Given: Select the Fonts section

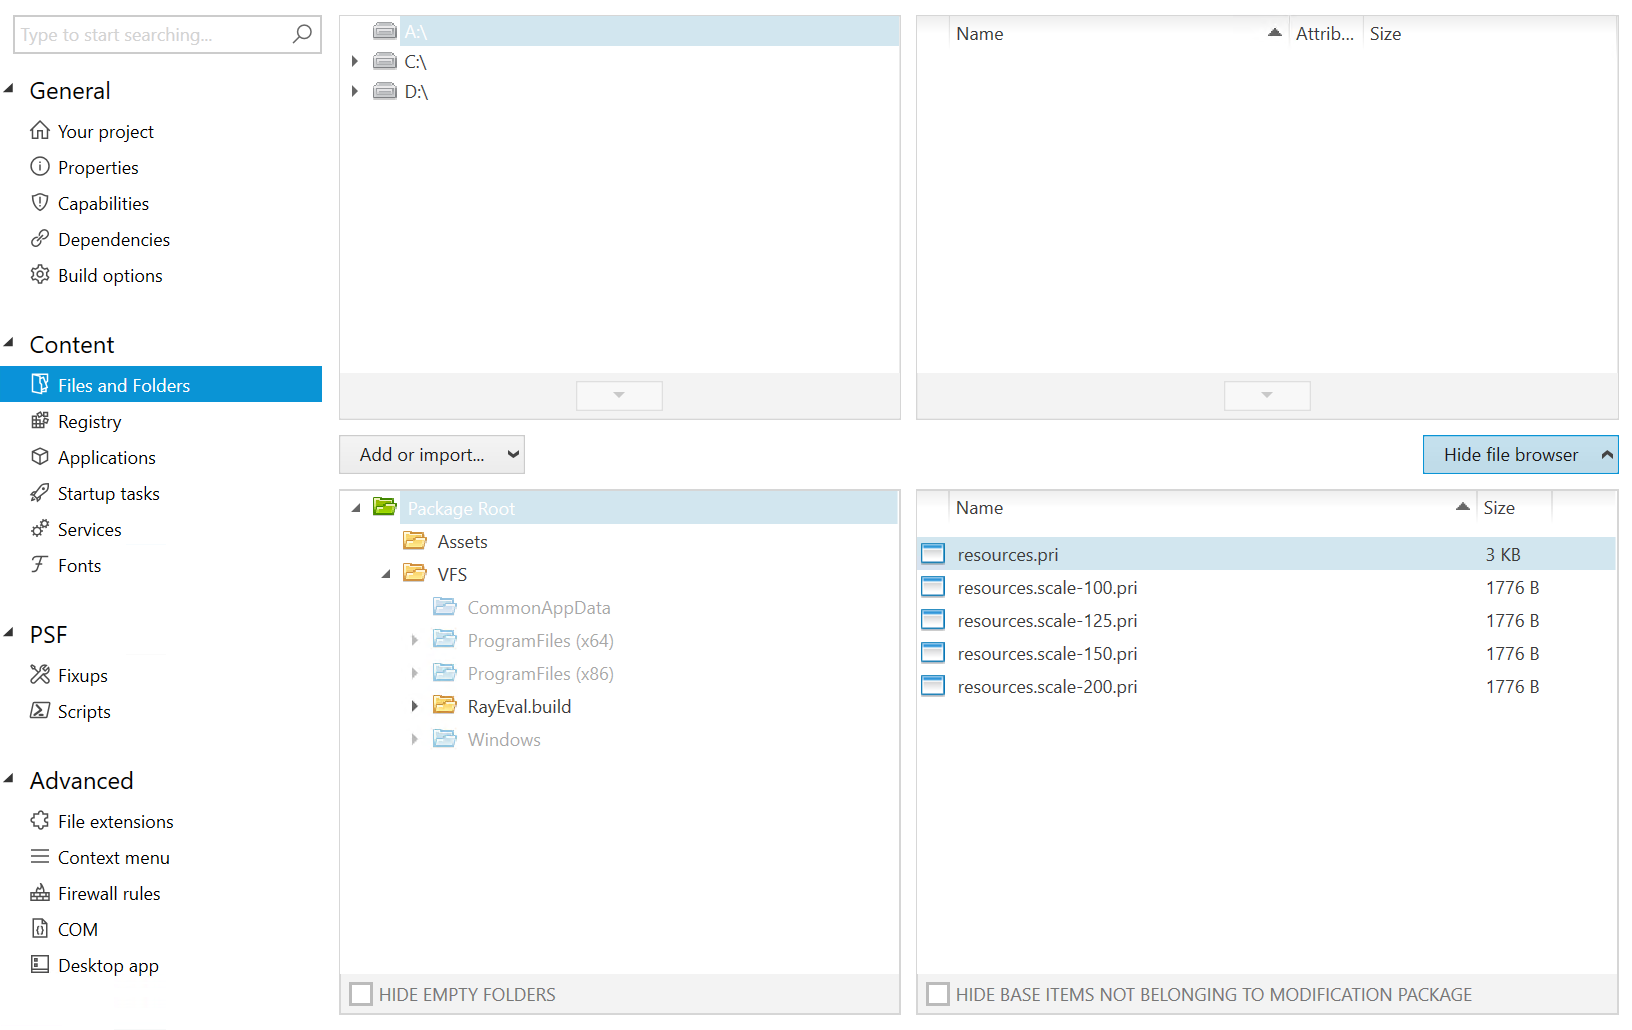Looking at the screenshot, I should (x=79, y=565).
